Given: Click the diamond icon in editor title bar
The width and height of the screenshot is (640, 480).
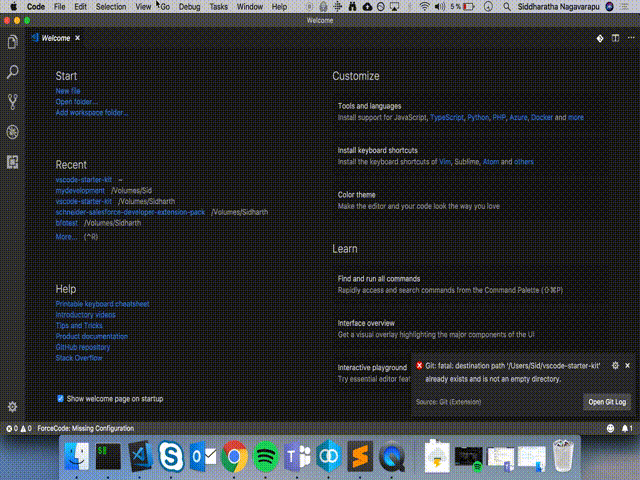Looking at the screenshot, I should pyautogui.click(x=600, y=38).
